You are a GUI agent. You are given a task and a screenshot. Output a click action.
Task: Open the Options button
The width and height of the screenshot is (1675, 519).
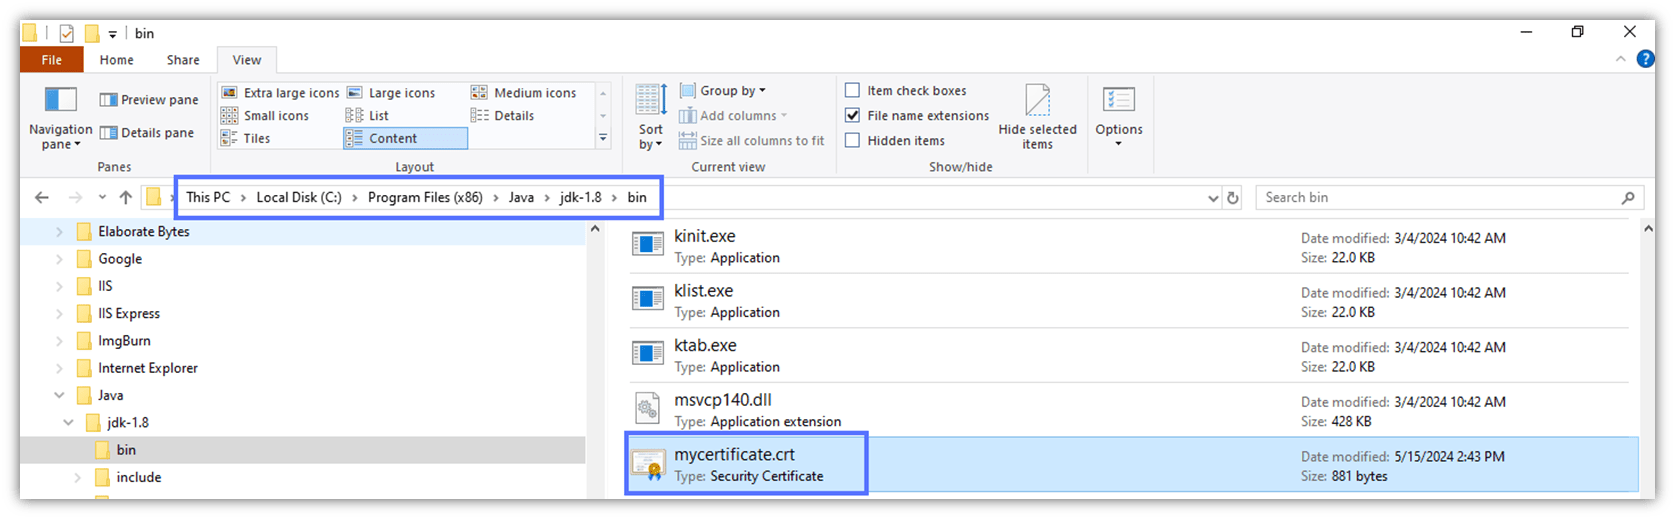tap(1118, 118)
